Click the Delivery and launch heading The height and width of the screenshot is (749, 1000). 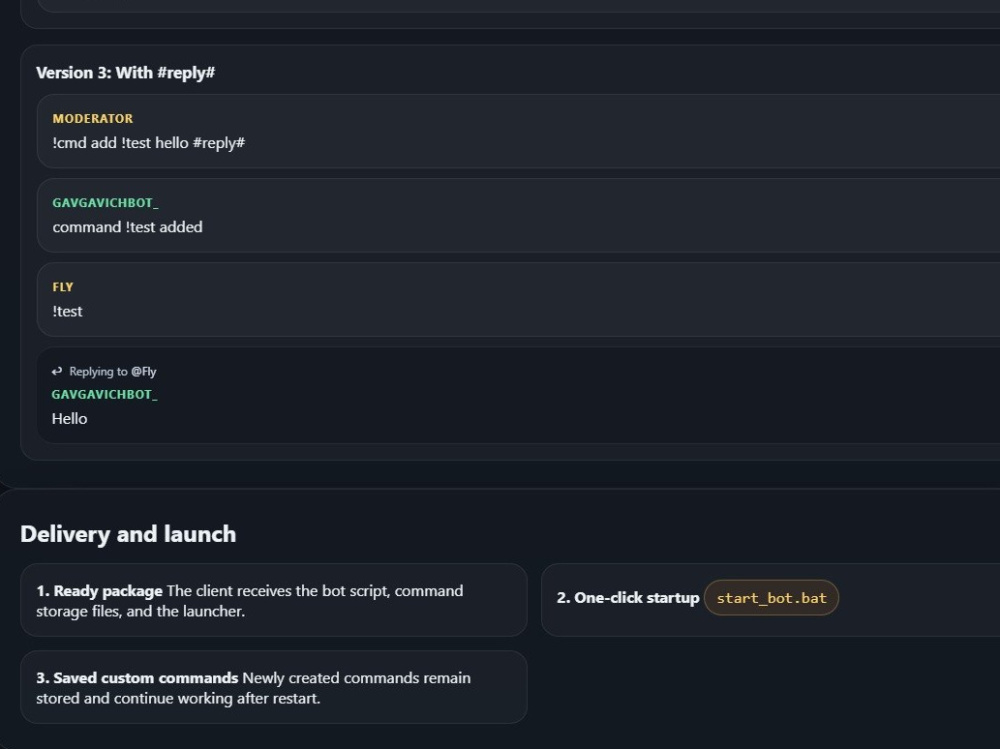(x=128, y=534)
